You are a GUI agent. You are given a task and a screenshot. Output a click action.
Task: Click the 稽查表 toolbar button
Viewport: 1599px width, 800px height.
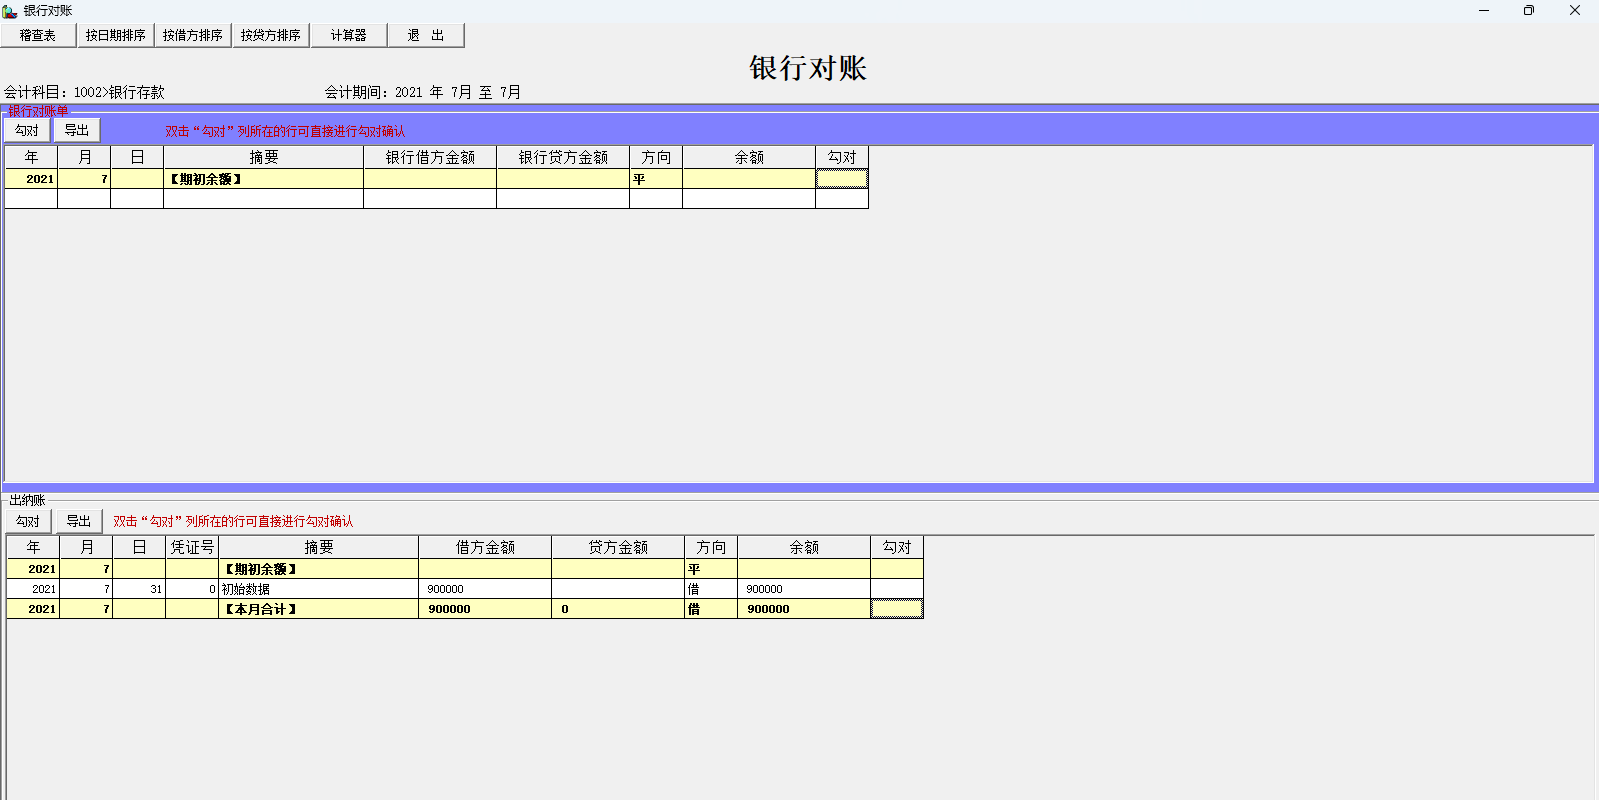38,35
